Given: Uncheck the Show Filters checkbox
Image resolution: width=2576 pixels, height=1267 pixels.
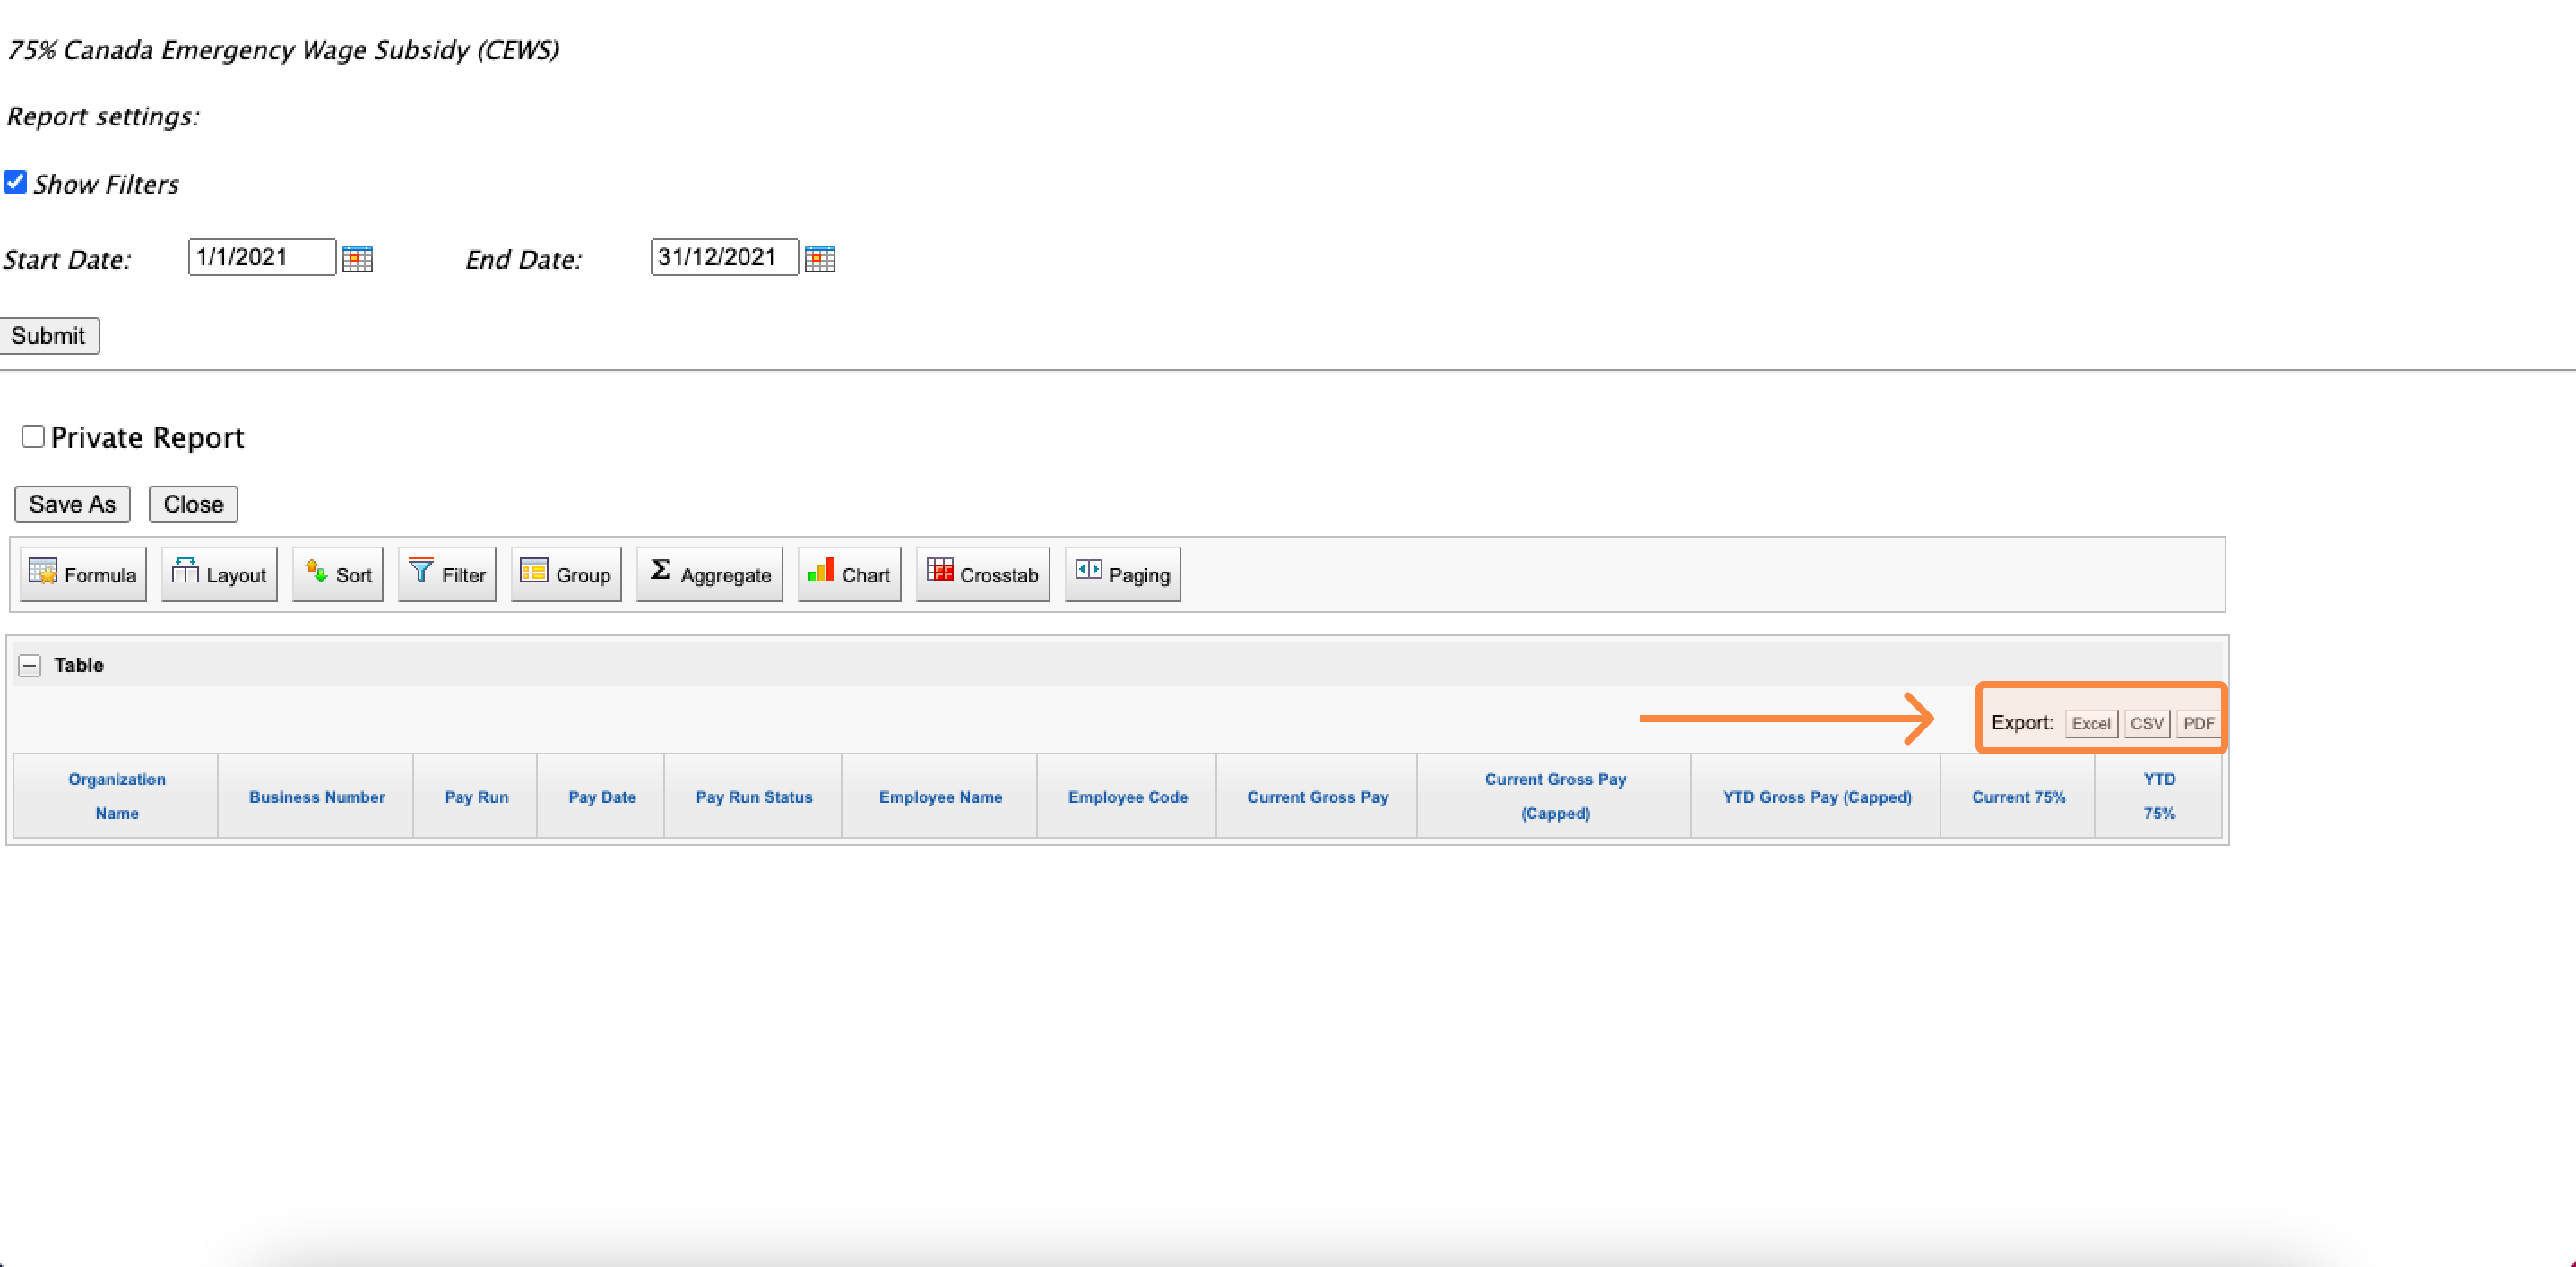Looking at the screenshot, I should point(15,182).
